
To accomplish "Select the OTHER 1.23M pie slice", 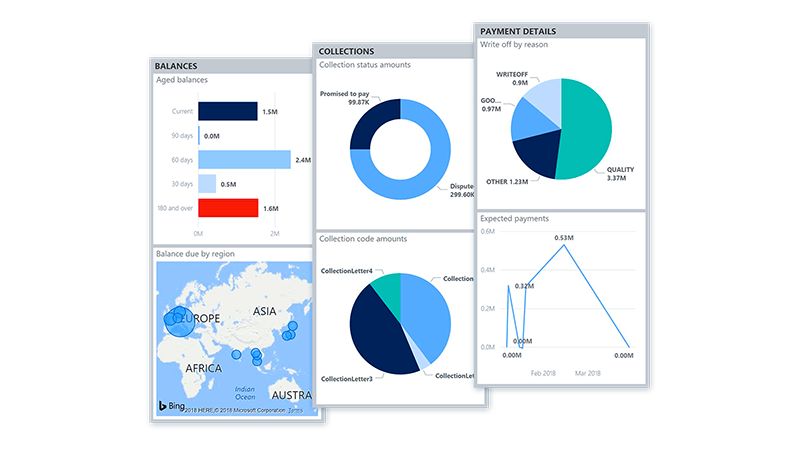I will pos(537,153).
